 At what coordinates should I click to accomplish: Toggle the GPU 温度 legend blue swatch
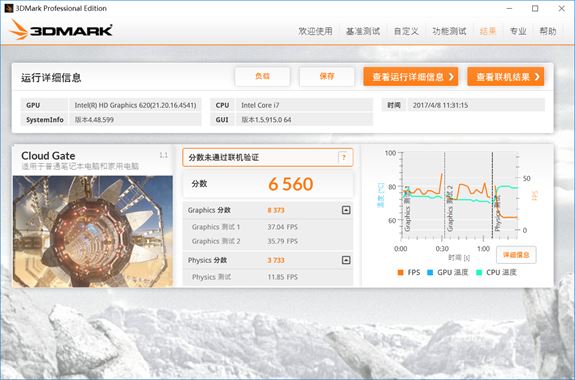(x=430, y=273)
